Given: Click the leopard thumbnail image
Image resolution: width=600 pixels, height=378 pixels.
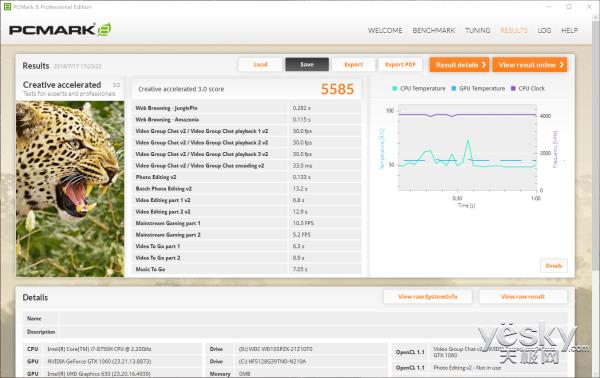Looking at the screenshot, I should coord(70,189).
